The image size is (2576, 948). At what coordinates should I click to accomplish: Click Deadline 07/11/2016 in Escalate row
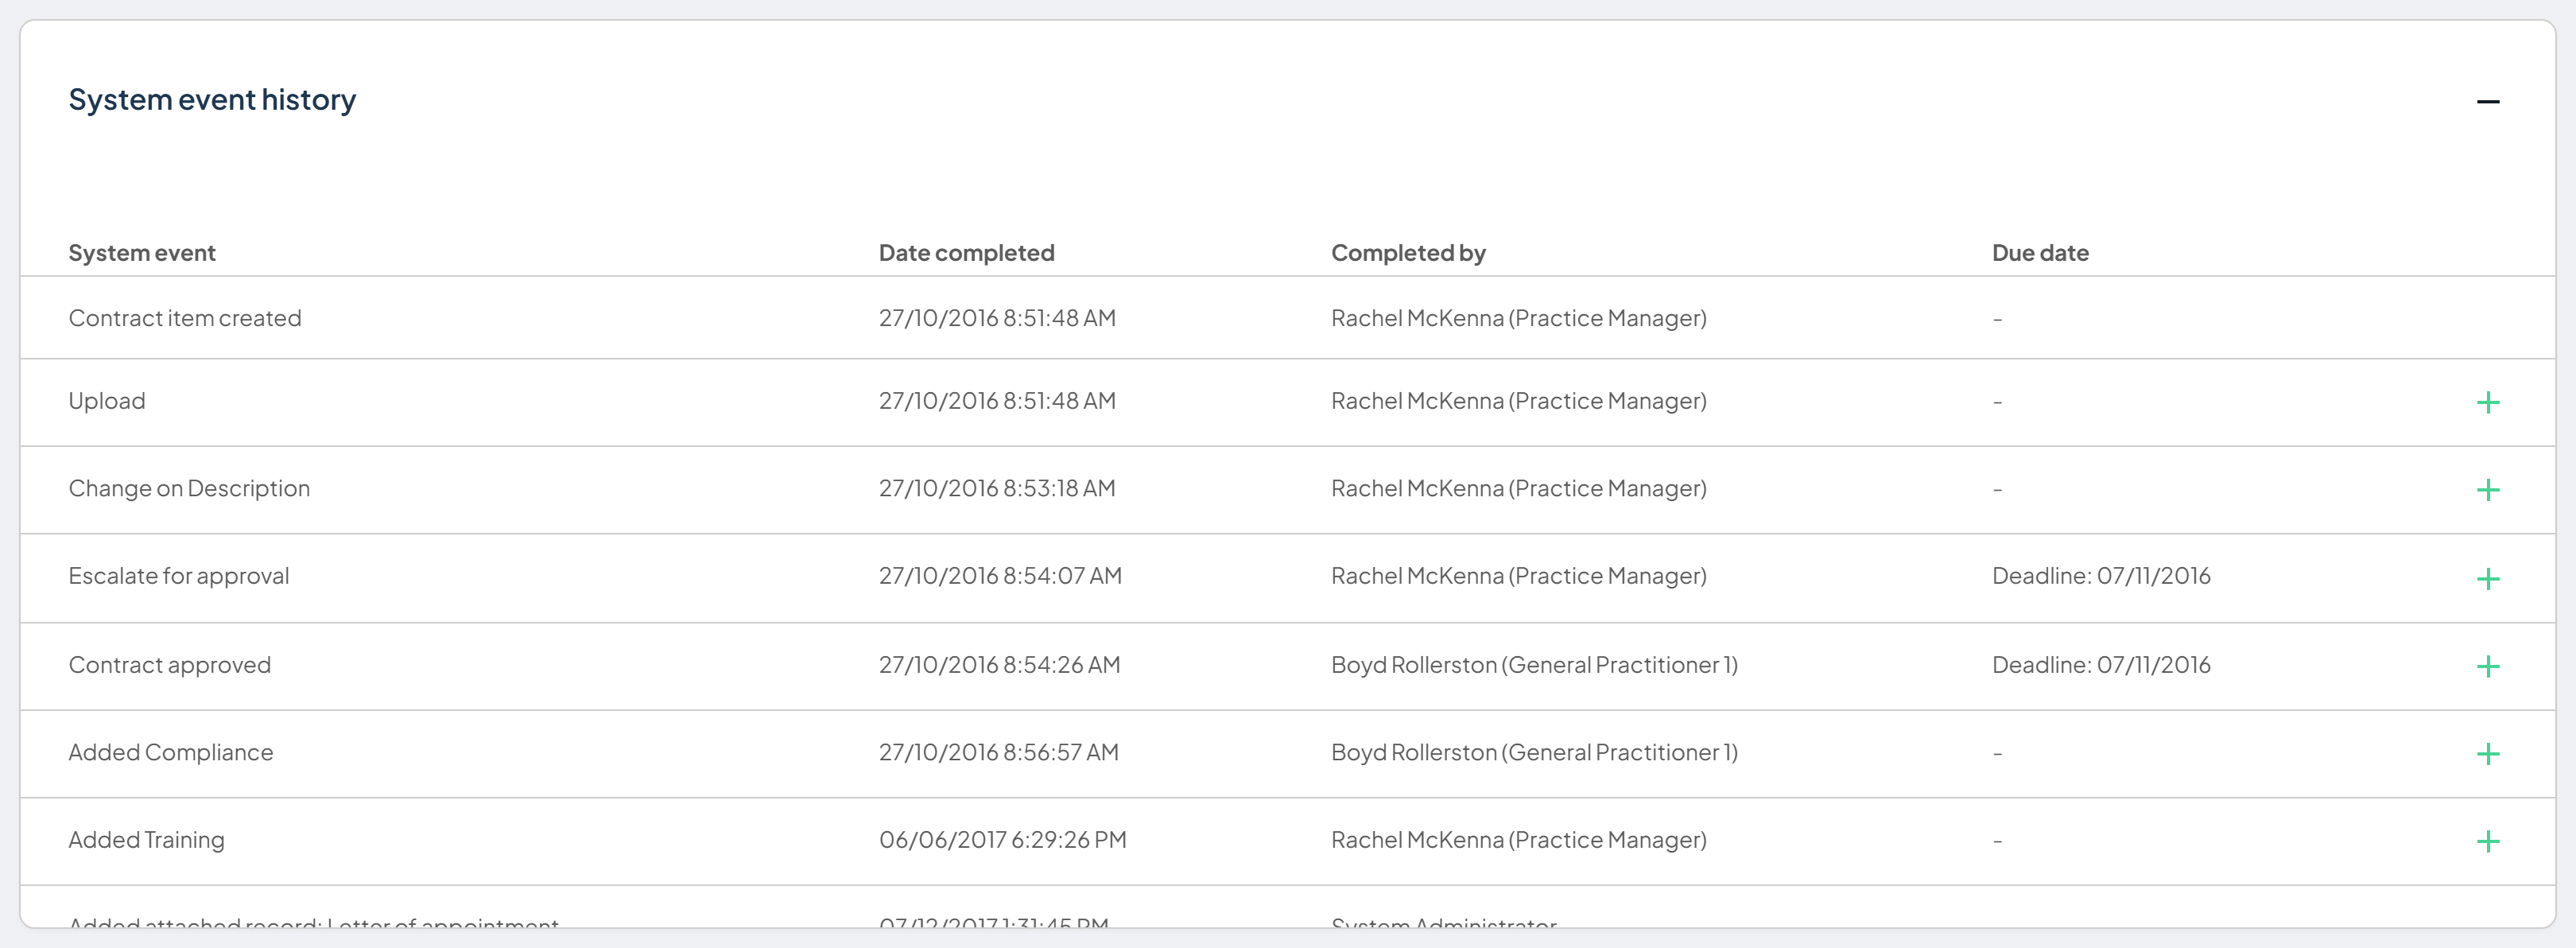(2101, 576)
